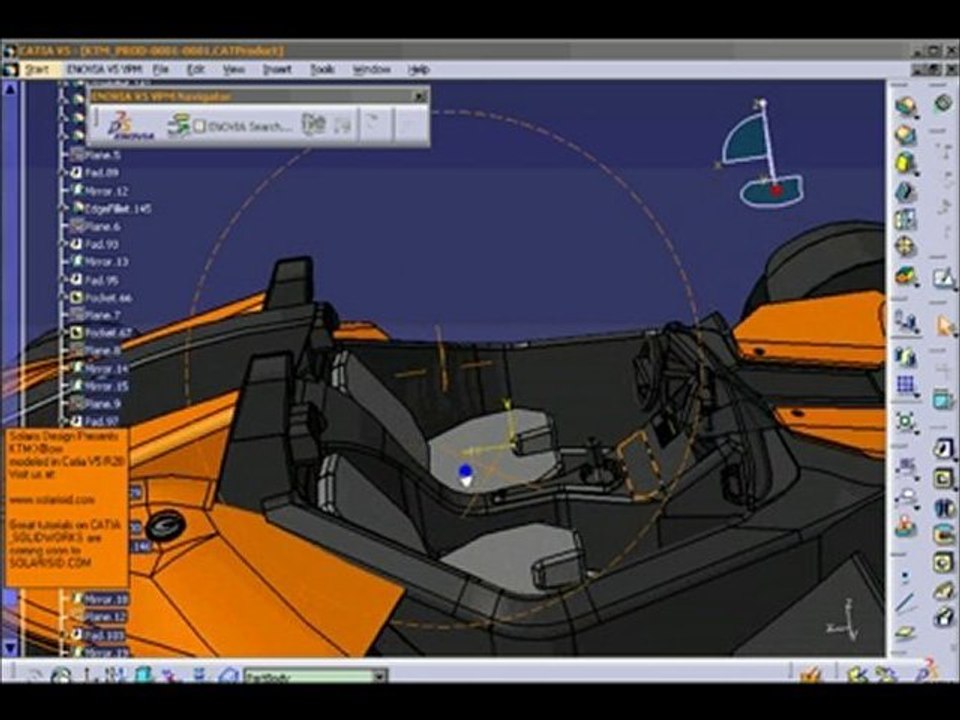
Task: Open the File menu
Action: (160, 70)
